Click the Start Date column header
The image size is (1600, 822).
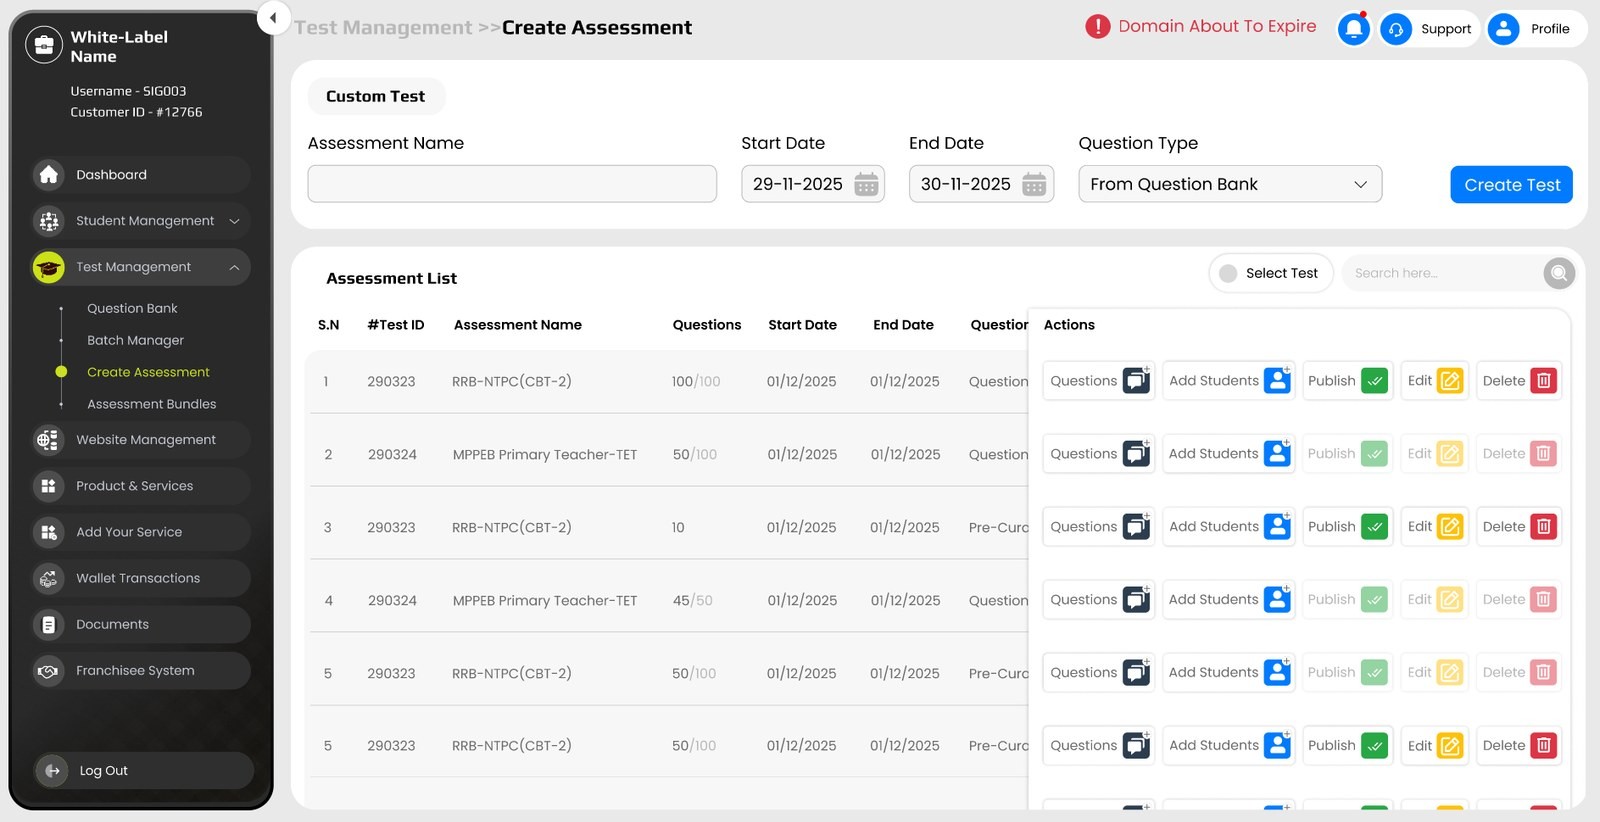click(x=802, y=325)
